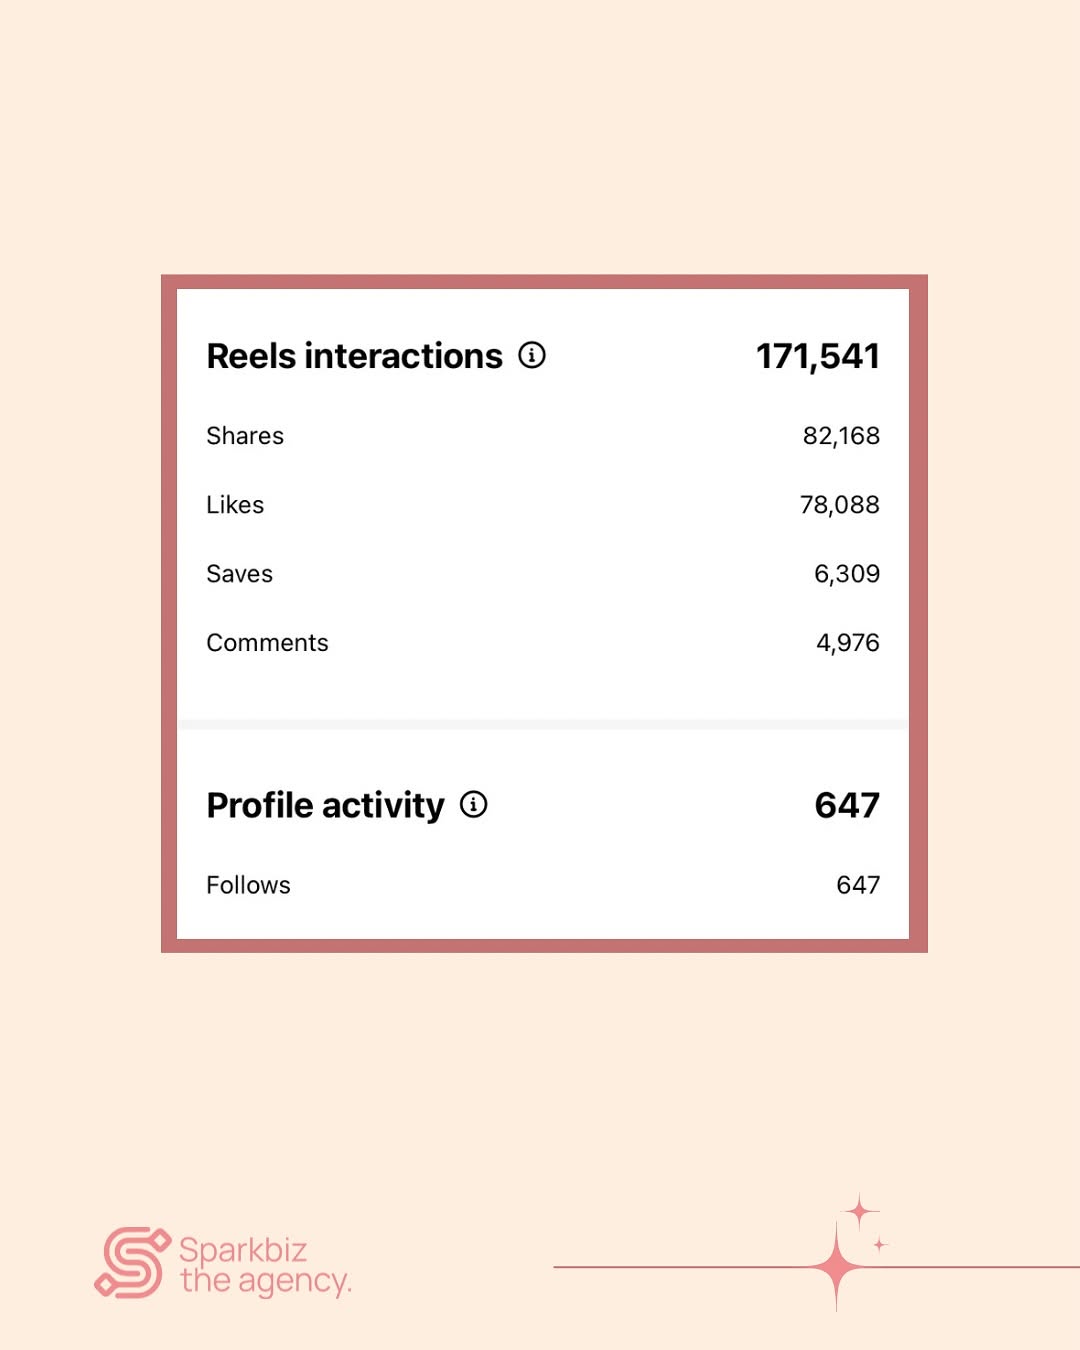1080x1350 pixels.
Task: Click the Sparkbiz S logo icon
Action: pos(132,1263)
